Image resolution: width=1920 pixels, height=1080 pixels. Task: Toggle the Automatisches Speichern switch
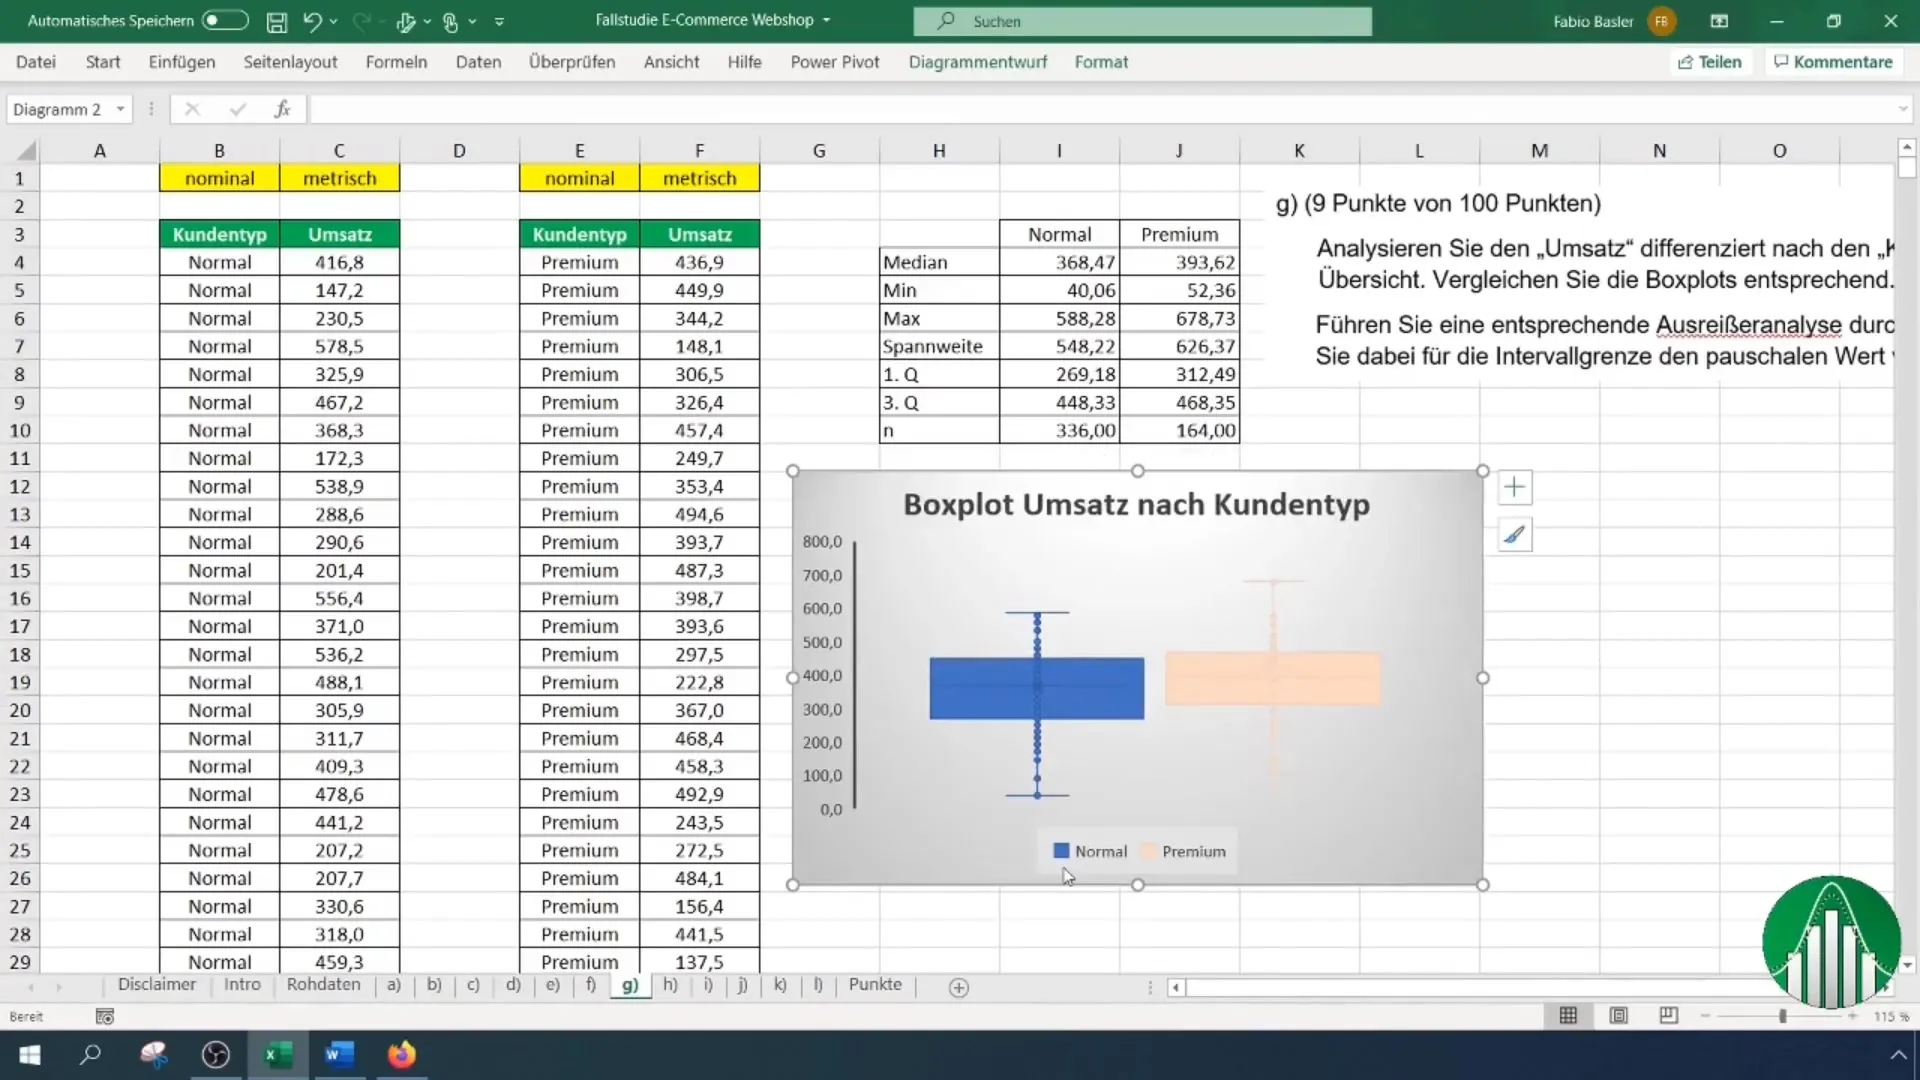point(225,20)
